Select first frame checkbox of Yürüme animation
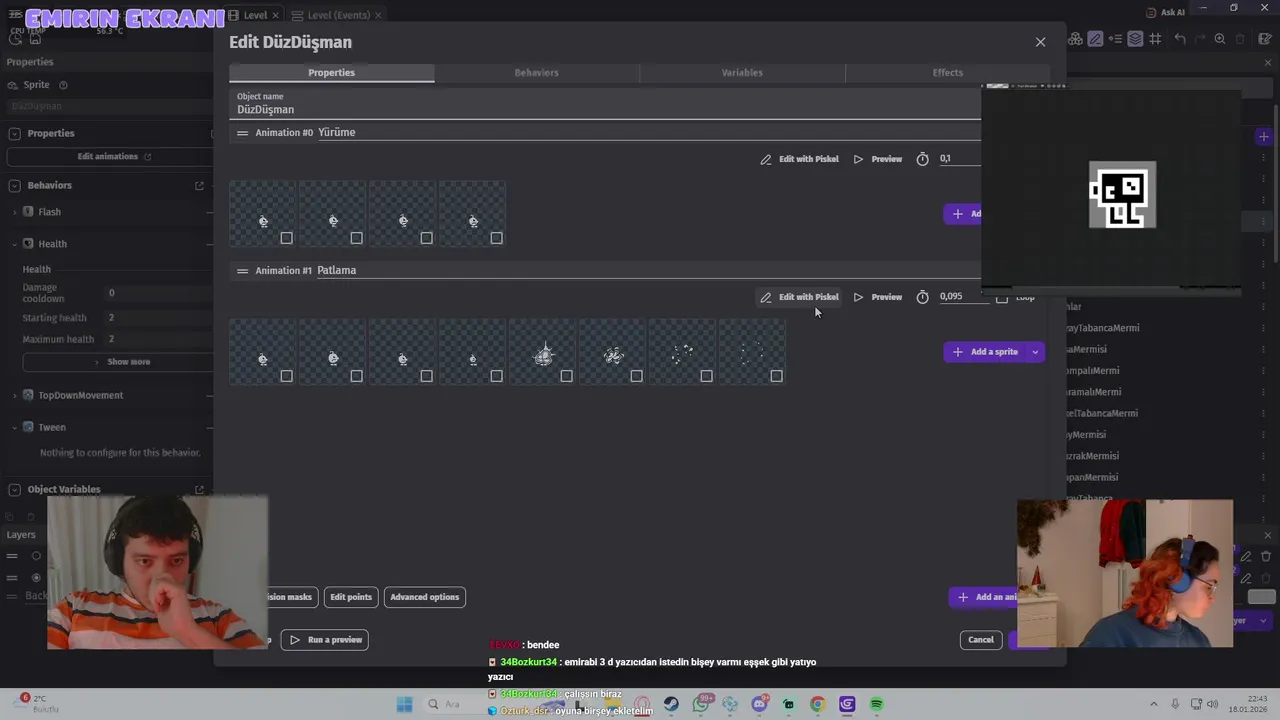 point(287,238)
